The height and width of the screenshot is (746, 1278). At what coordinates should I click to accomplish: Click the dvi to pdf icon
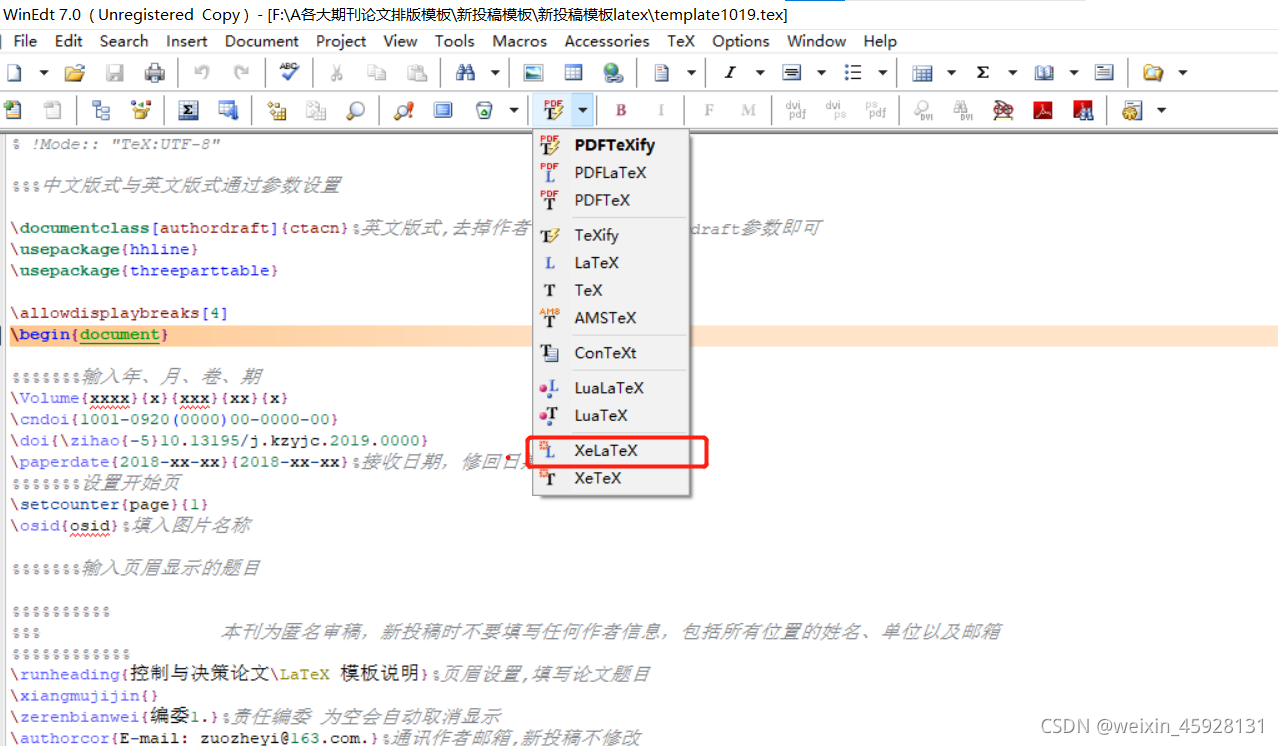(796, 110)
